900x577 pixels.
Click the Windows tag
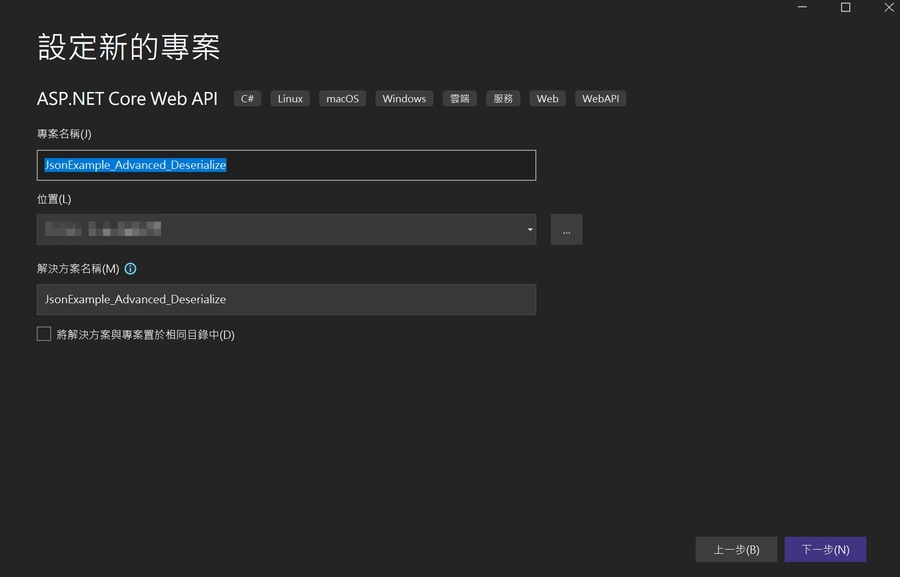[404, 99]
